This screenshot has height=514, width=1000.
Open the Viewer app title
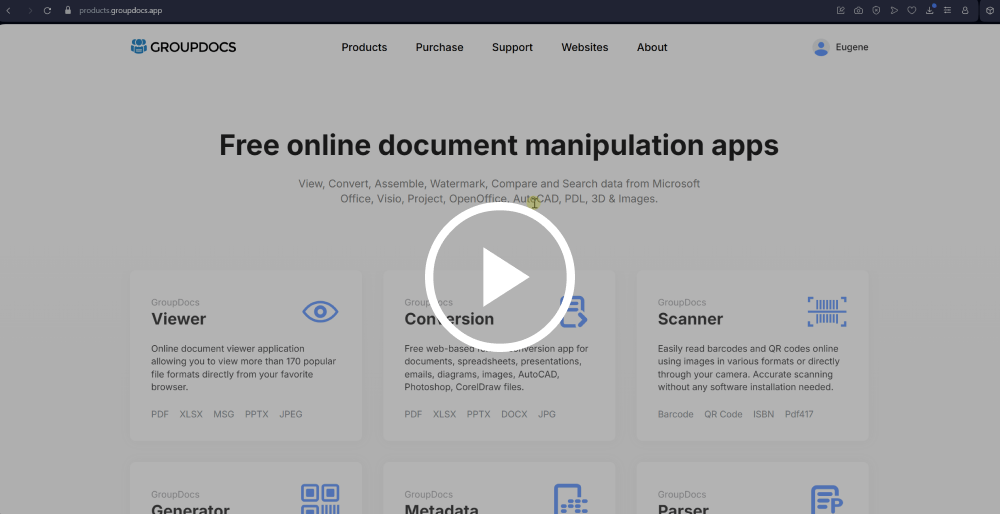pyautogui.click(x=179, y=319)
